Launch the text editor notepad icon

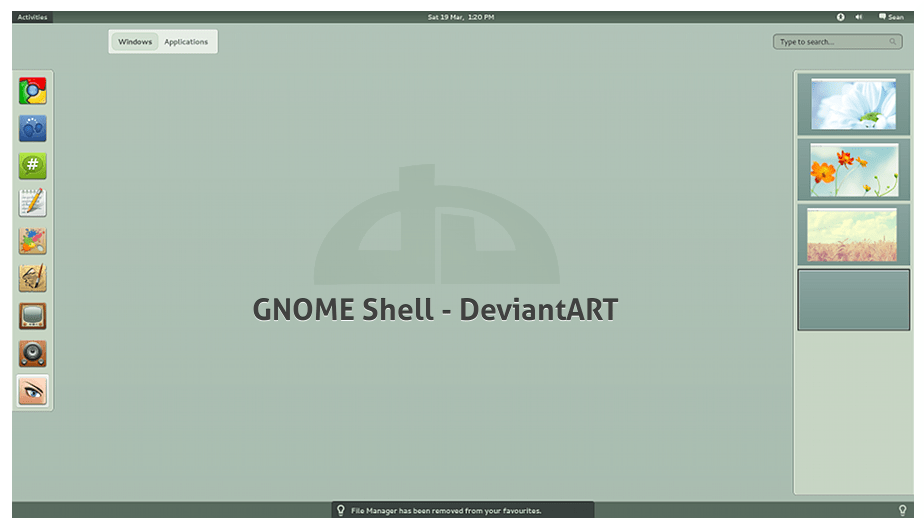(32, 203)
